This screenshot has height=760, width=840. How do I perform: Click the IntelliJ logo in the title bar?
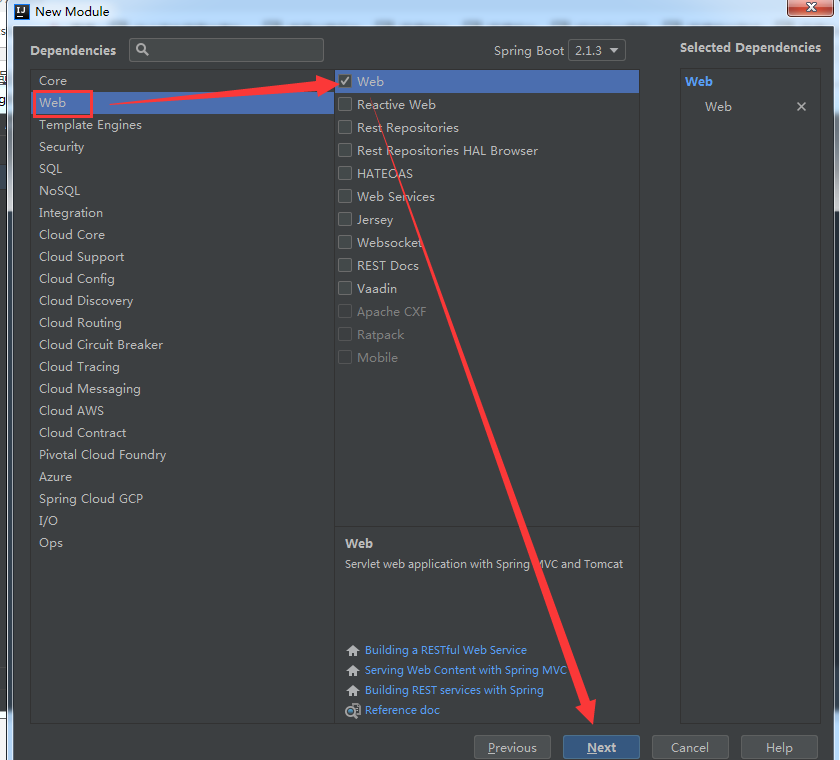coord(21,11)
